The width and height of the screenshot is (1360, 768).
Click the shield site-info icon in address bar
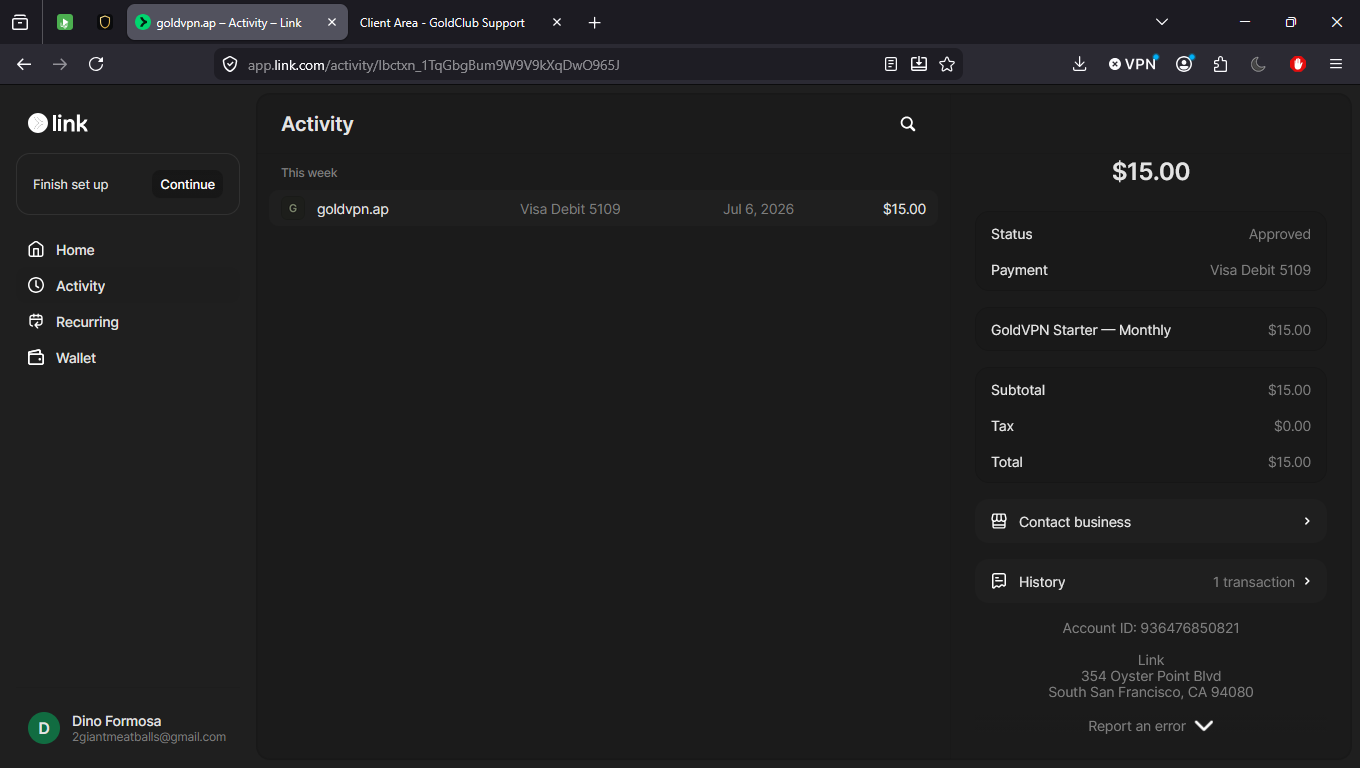coord(230,64)
